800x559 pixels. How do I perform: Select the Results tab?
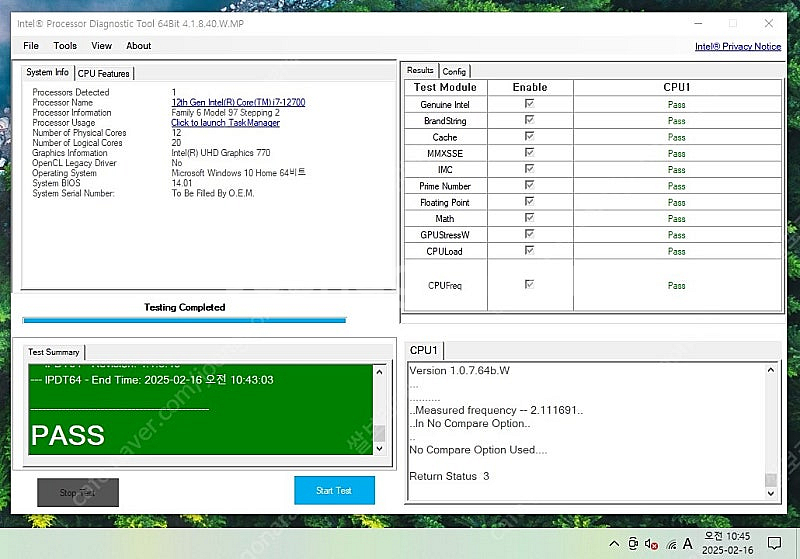point(420,70)
